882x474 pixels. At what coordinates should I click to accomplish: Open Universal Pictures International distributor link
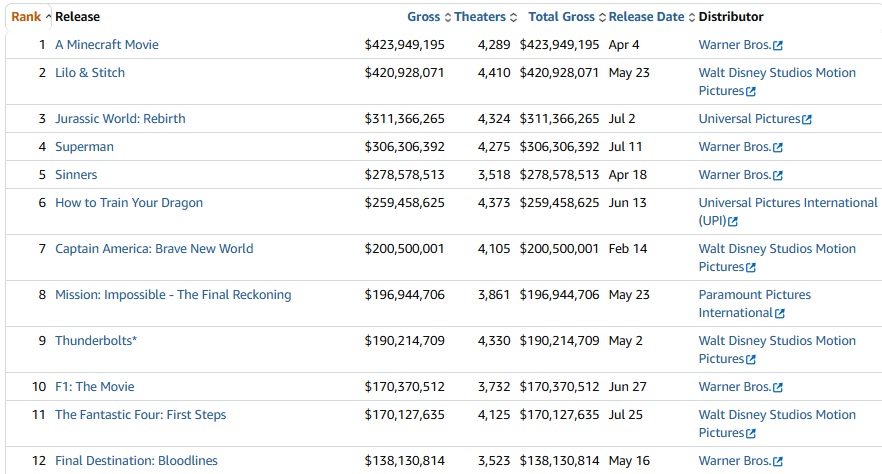[788, 212]
